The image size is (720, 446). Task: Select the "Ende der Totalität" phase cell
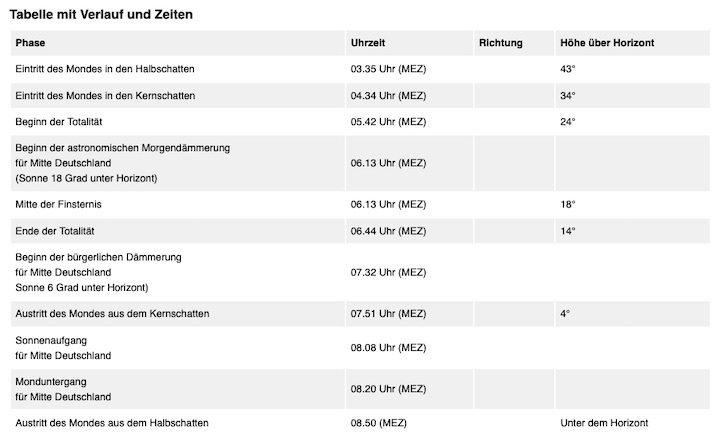click(56, 231)
